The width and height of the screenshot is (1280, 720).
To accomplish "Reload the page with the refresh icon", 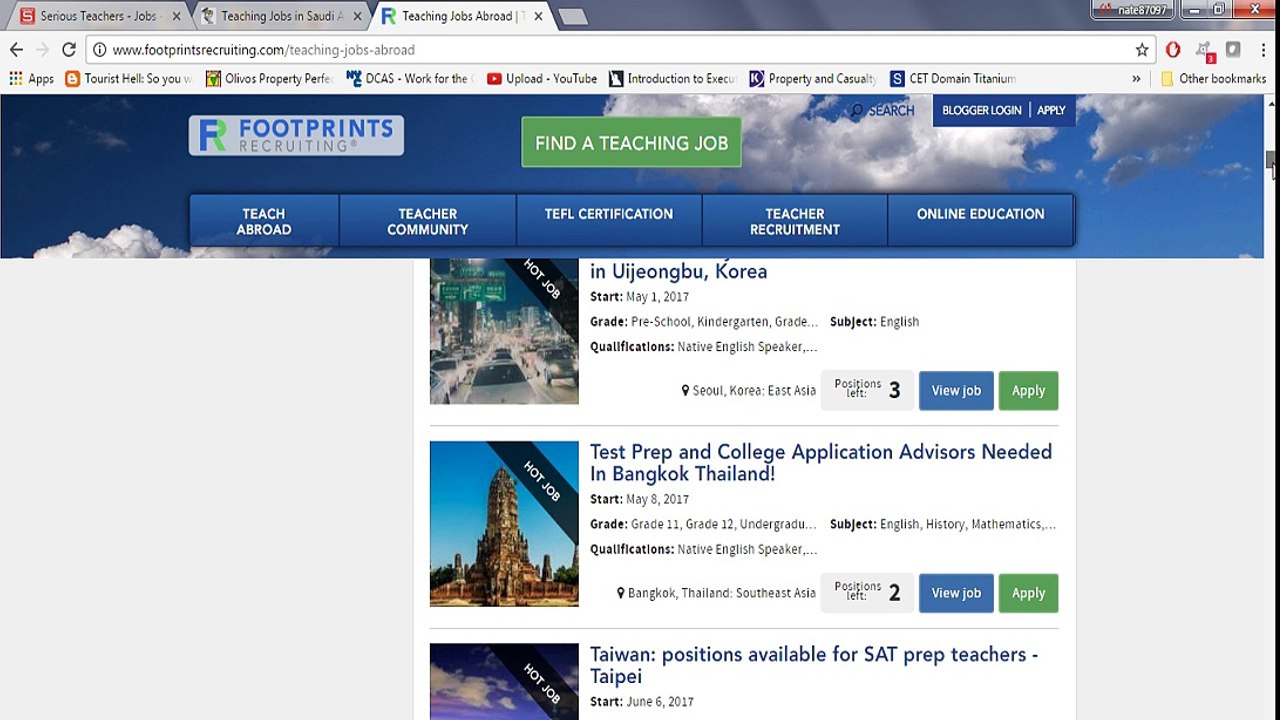I will [x=69, y=50].
